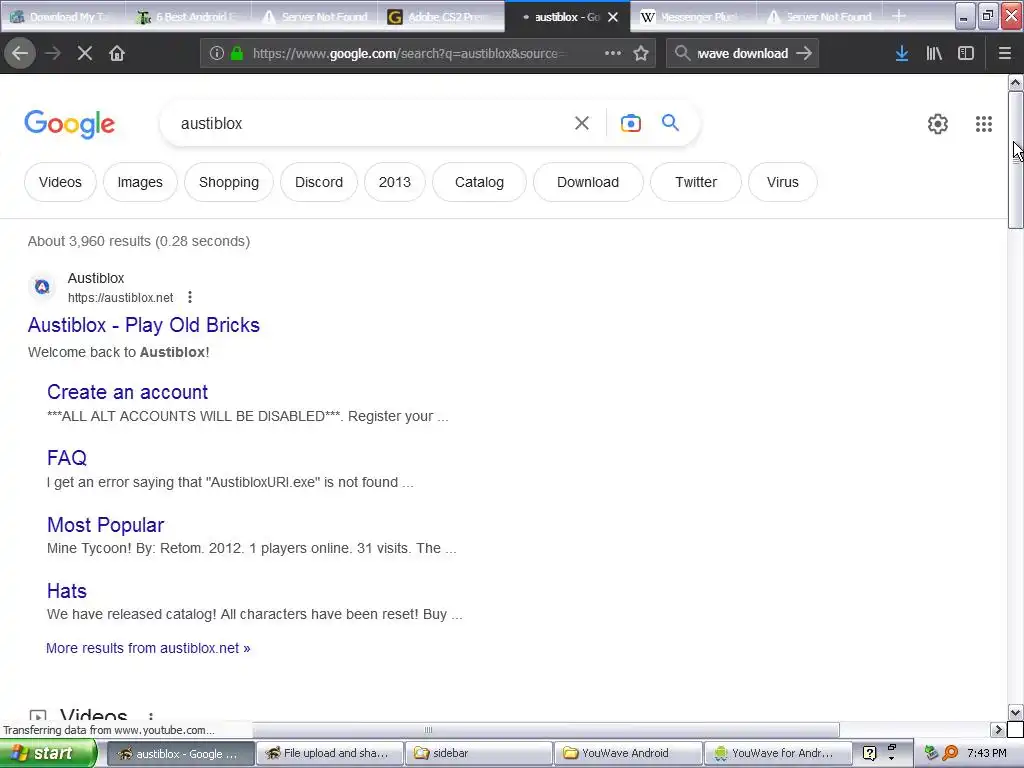This screenshot has height=768, width=1024.
Task: Open the Most Popular sitelink
Action: (x=105, y=524)
